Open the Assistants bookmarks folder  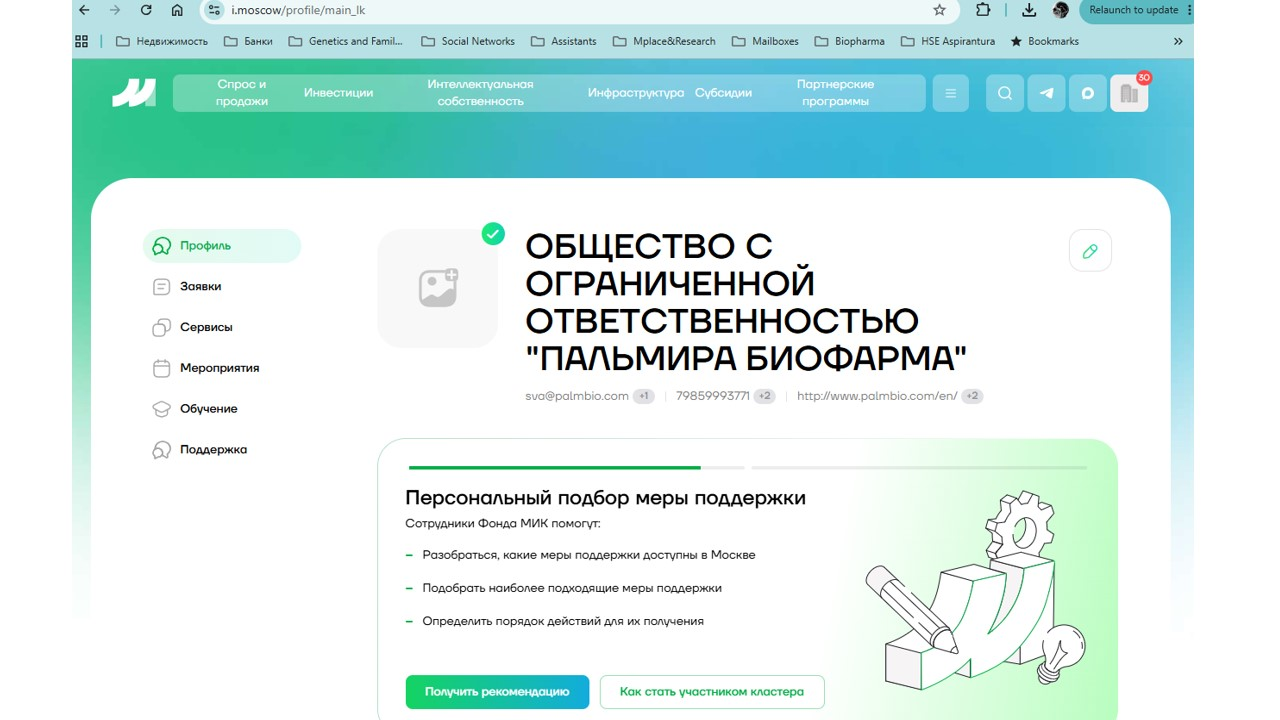563,41
